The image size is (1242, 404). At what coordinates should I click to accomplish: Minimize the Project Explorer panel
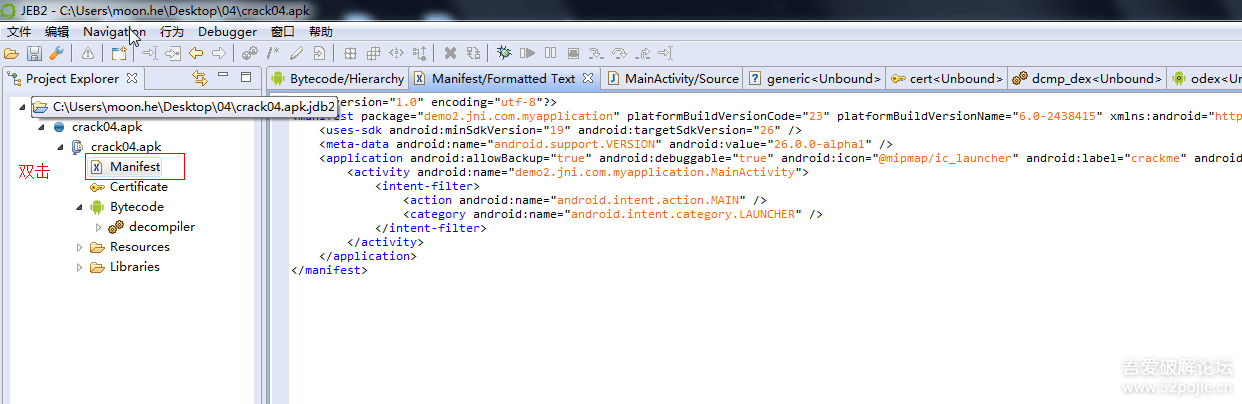223,76
